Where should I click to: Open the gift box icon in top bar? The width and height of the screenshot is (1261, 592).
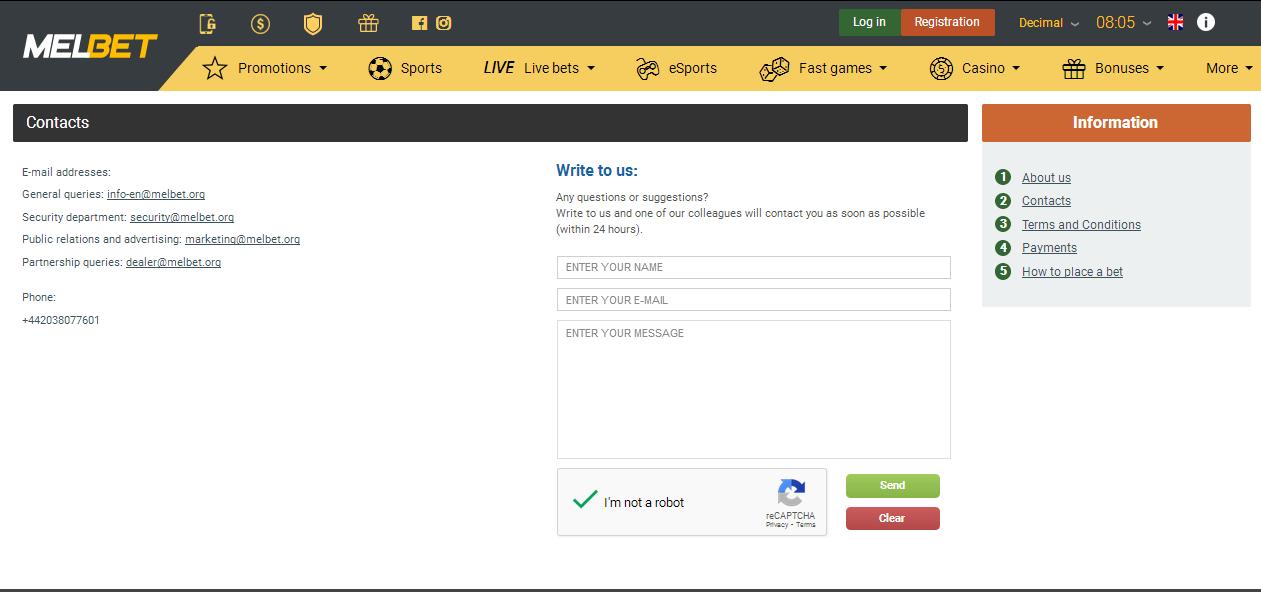[368, 23]
